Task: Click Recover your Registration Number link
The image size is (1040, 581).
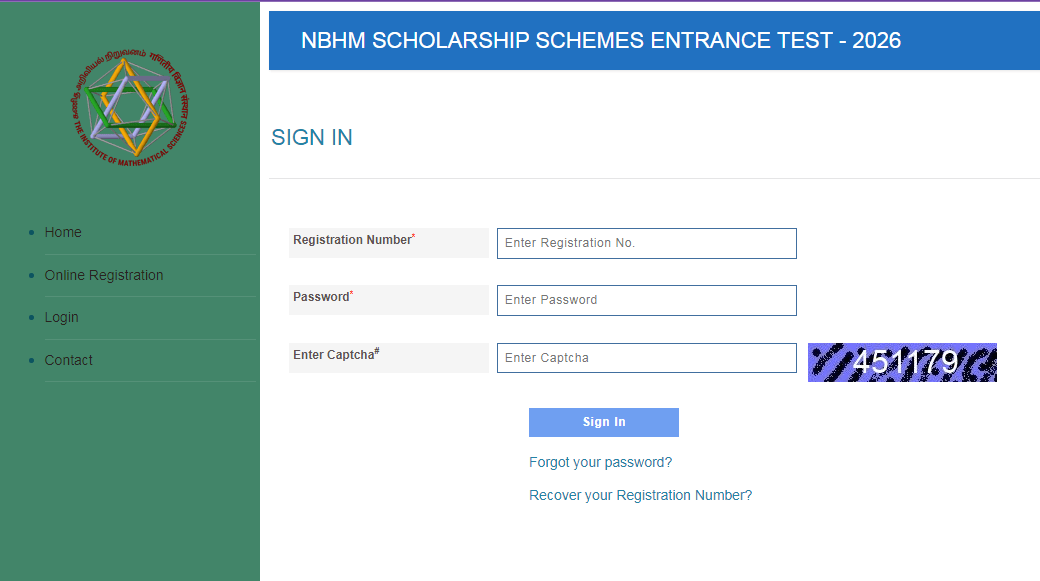Action: (x=640, y=495)
